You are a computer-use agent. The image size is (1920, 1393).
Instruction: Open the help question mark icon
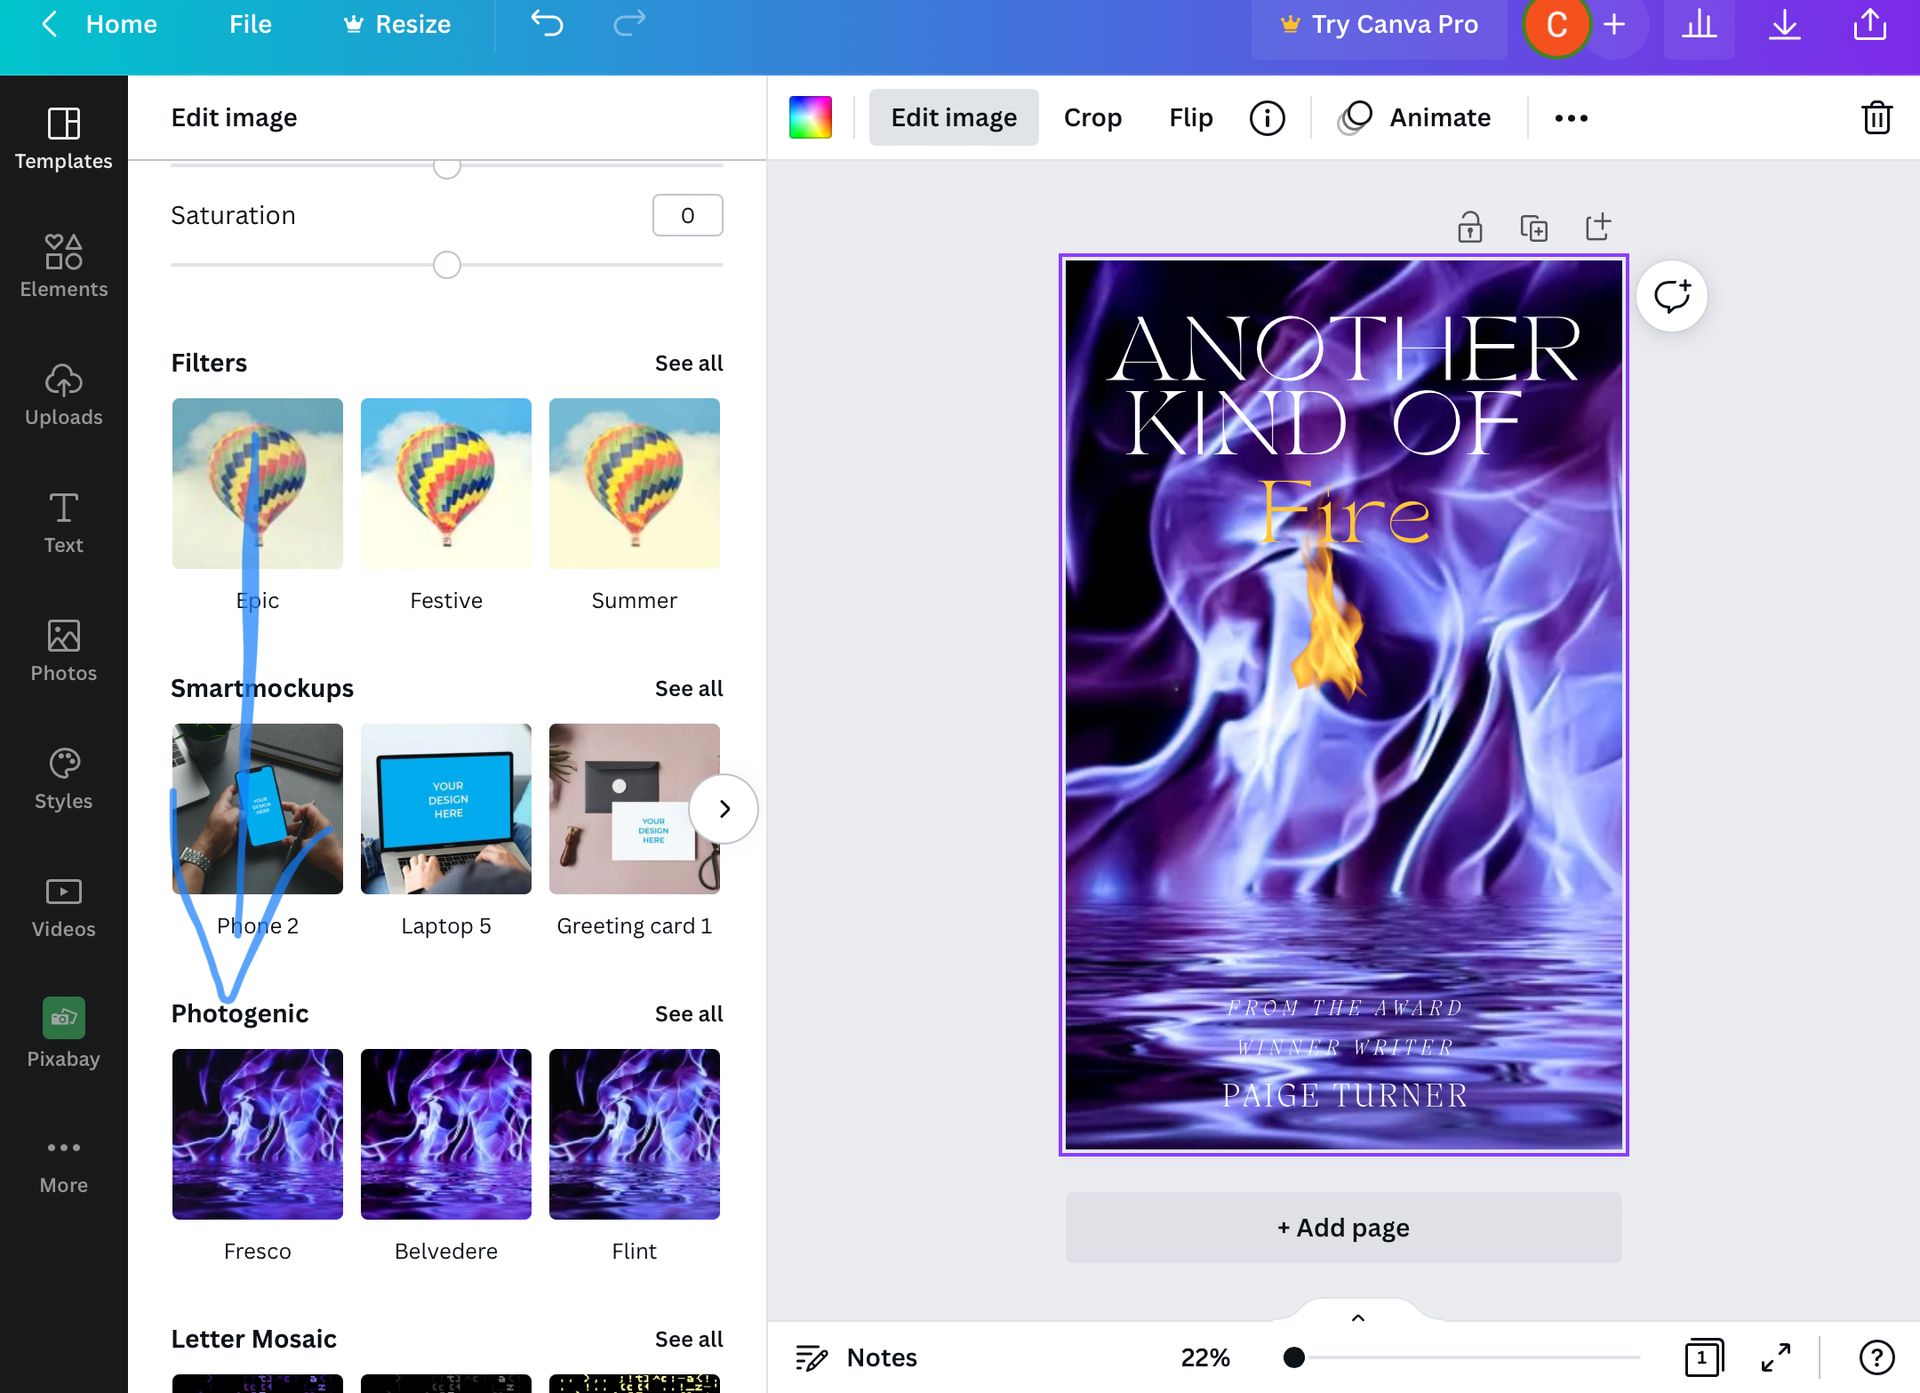click(x=1876, y=1357)
